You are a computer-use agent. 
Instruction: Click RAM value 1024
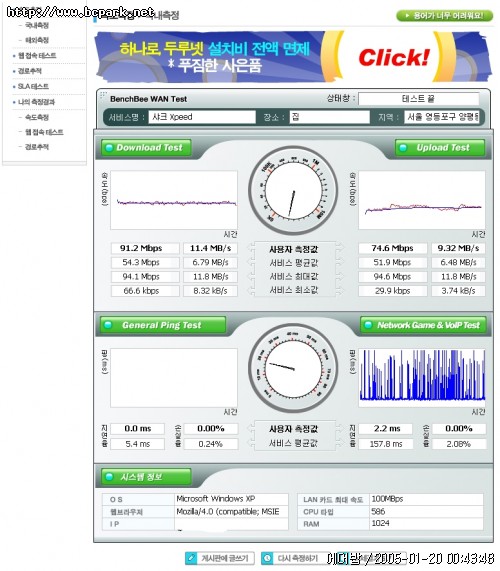426,524
